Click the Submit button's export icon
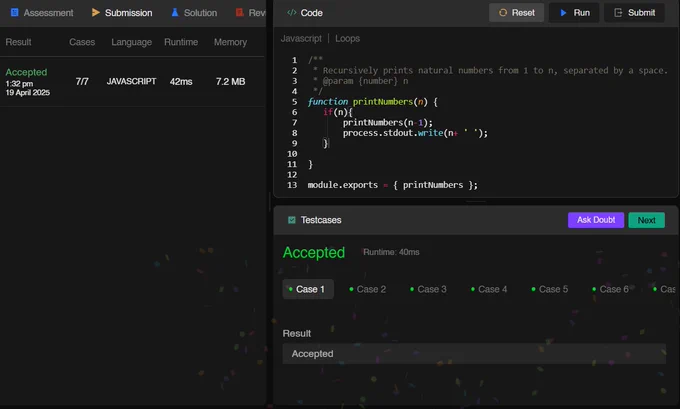The image size is (680, 409). click(x=618, y=13)
